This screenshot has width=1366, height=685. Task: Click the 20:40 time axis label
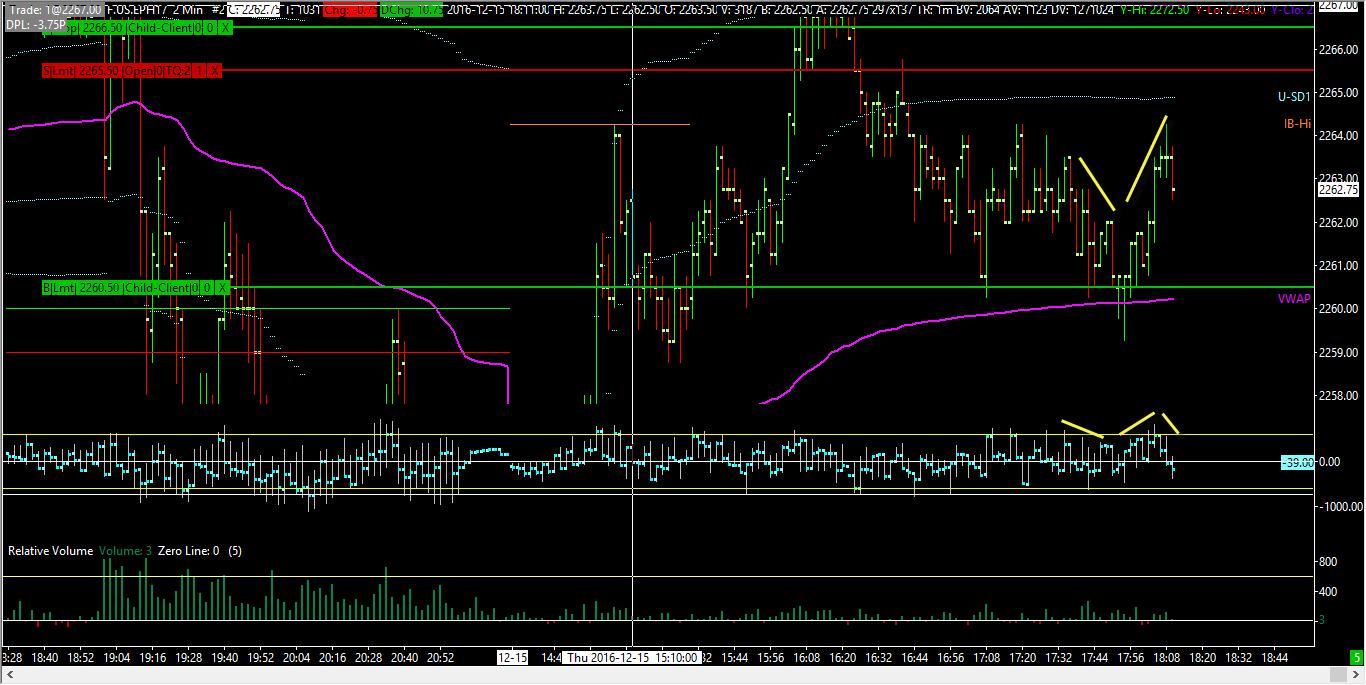coord(405,658)
